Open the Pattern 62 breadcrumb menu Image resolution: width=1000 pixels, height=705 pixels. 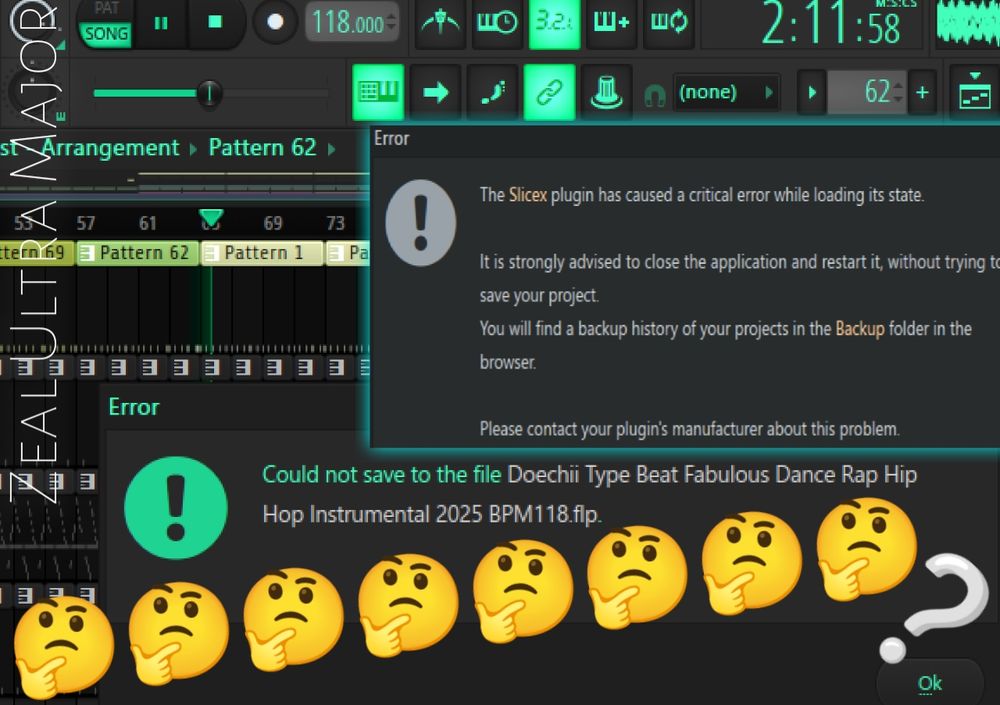coord(262,148)
